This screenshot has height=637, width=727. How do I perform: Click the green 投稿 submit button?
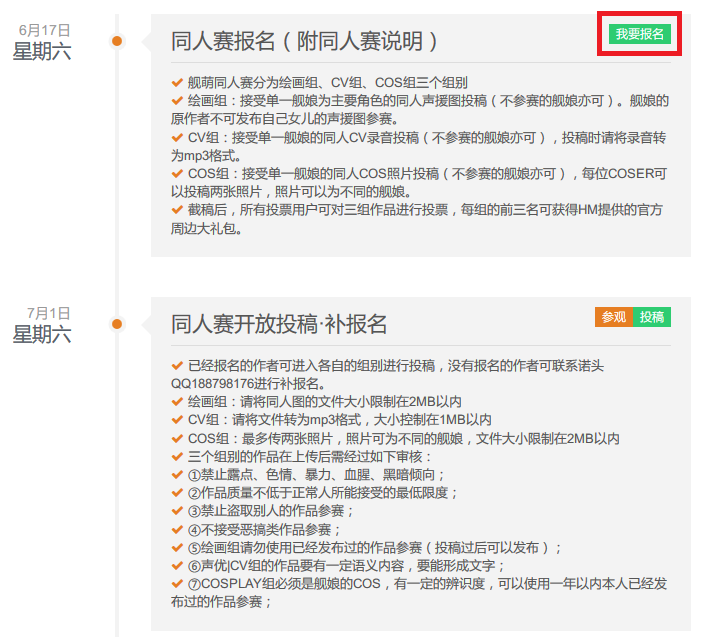click(x=652, y=317)
